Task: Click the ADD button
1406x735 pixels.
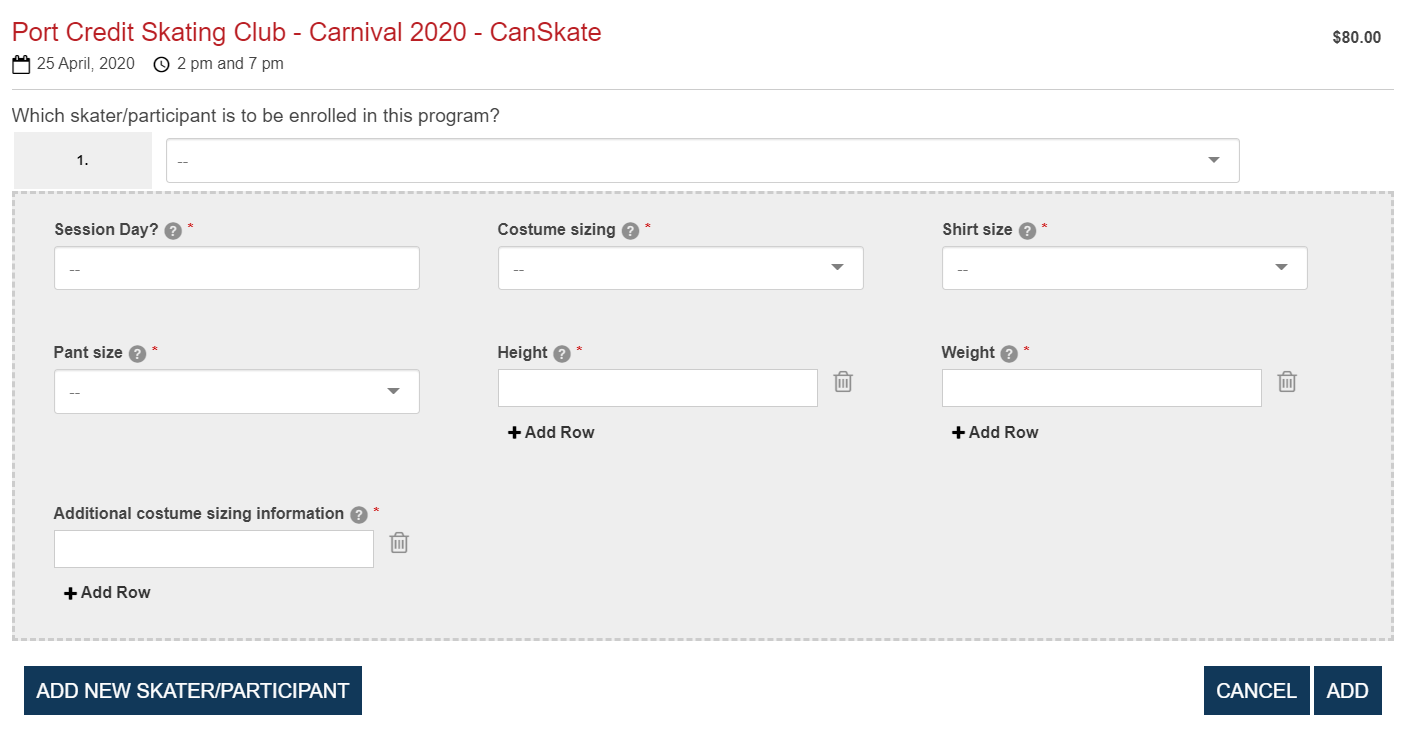Action: (x=1348, y=691)
